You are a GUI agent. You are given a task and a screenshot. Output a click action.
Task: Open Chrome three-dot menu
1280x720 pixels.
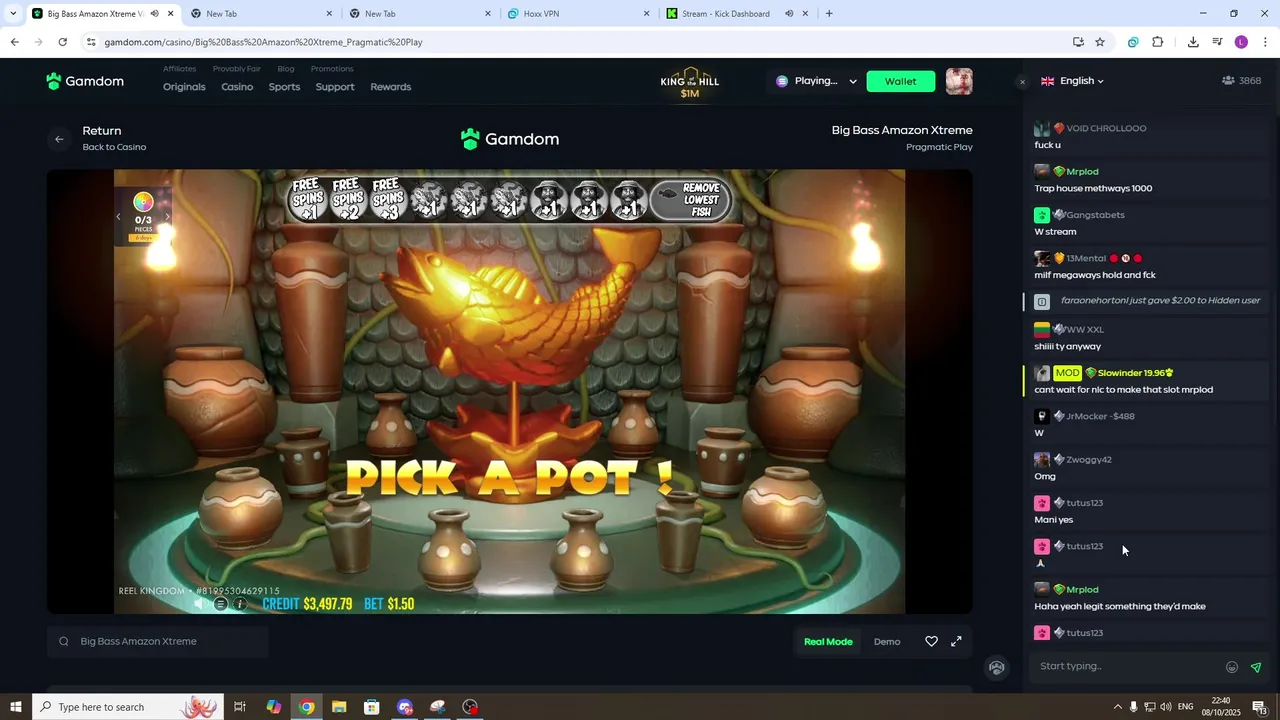click(x=1266, y=42)
